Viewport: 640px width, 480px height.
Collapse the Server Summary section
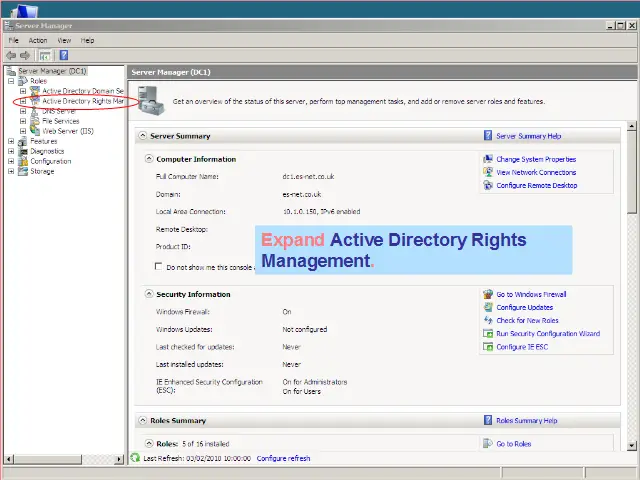pyautogui.click(x=142, y=136)
